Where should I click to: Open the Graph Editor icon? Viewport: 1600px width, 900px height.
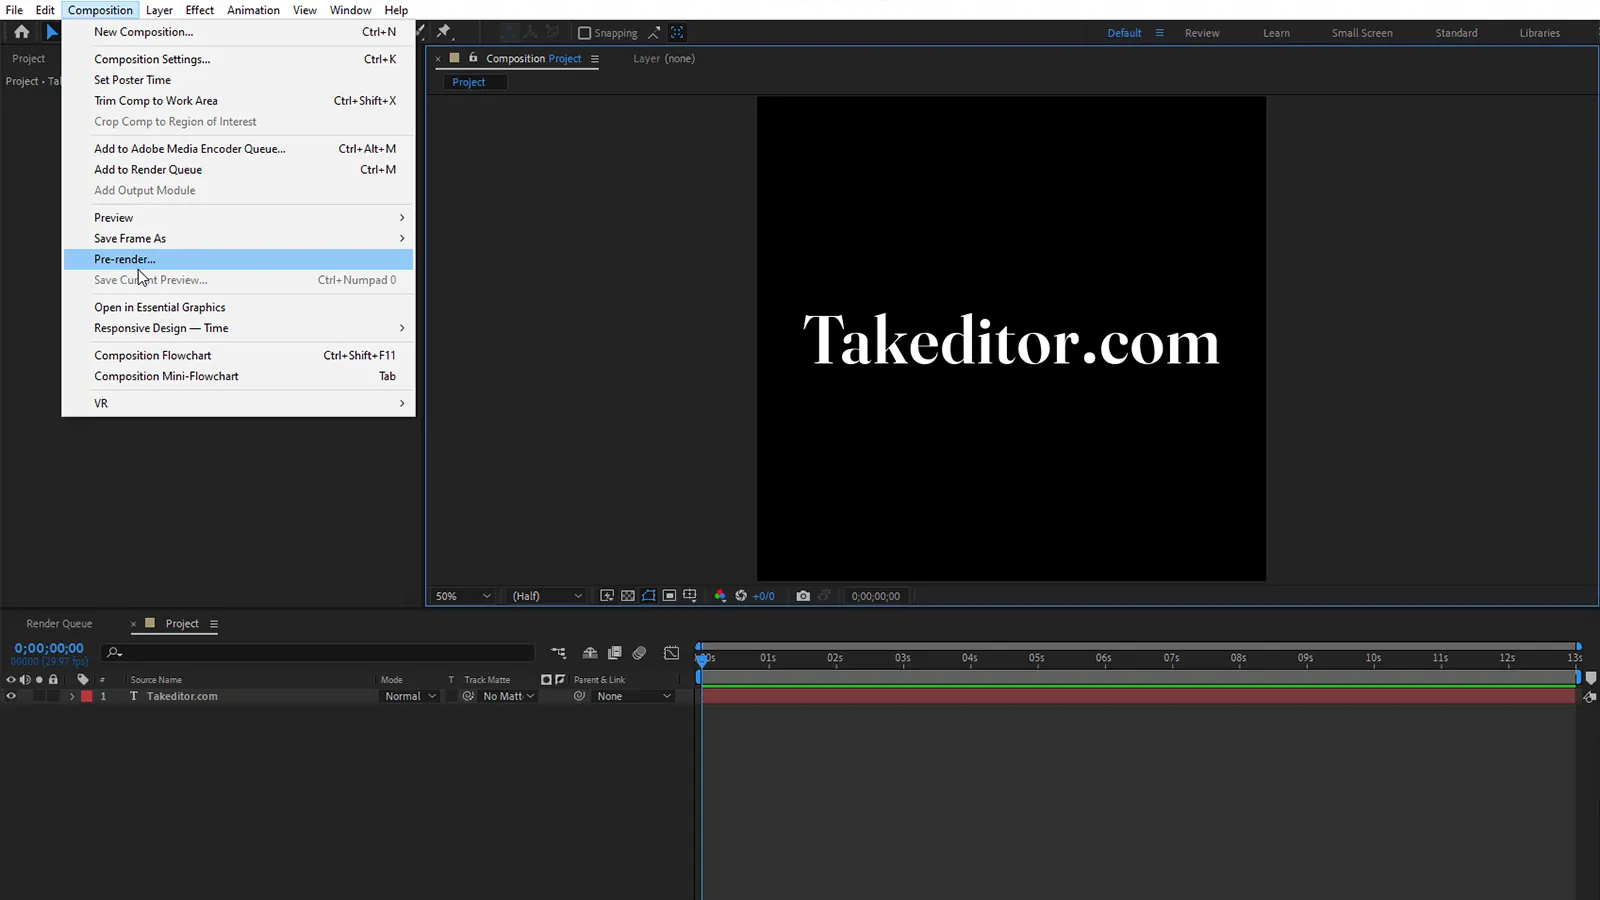(671, 653)
